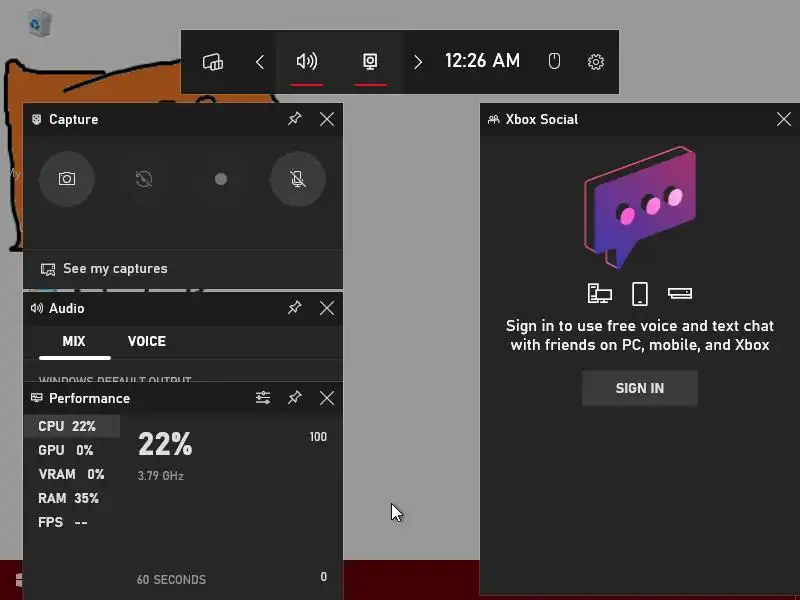Viewport: 800px width, 600px height.
Task: Switch to the MIX tab
Action: 74,341
